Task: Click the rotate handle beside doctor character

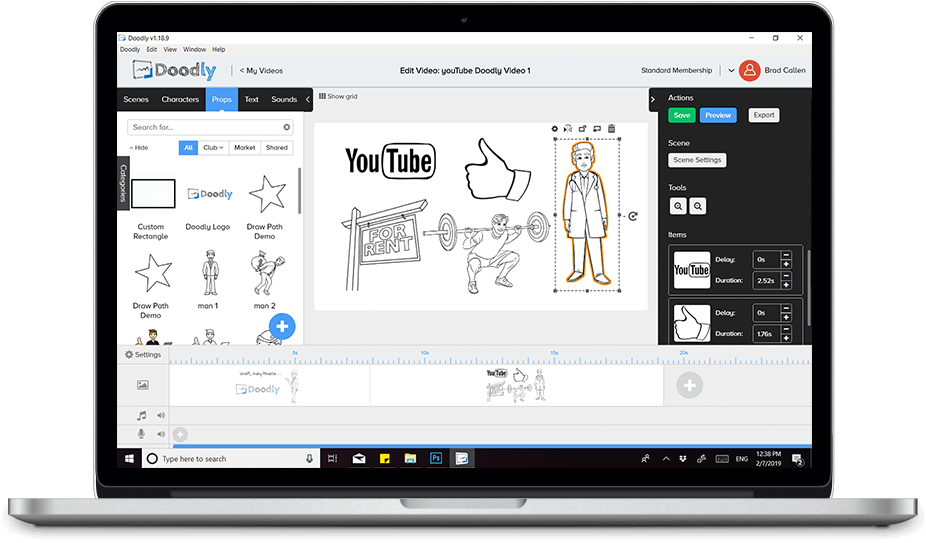Action: pyautogui.click(x=632, y=216)
